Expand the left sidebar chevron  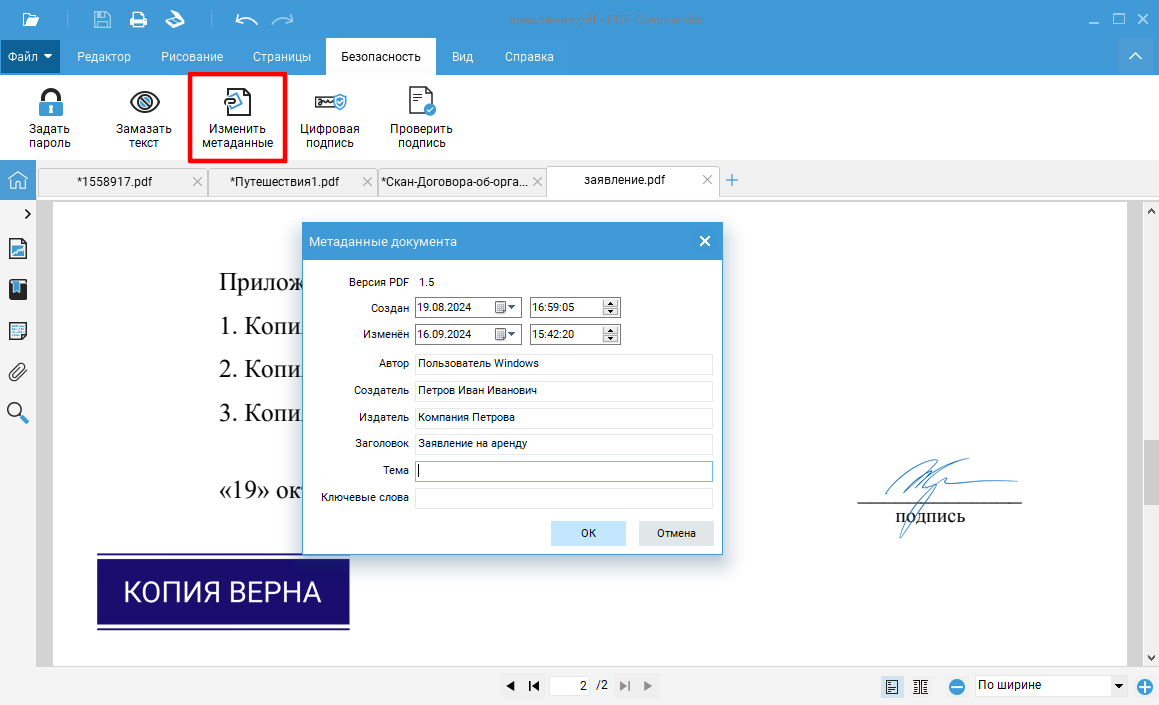point(27,214)
